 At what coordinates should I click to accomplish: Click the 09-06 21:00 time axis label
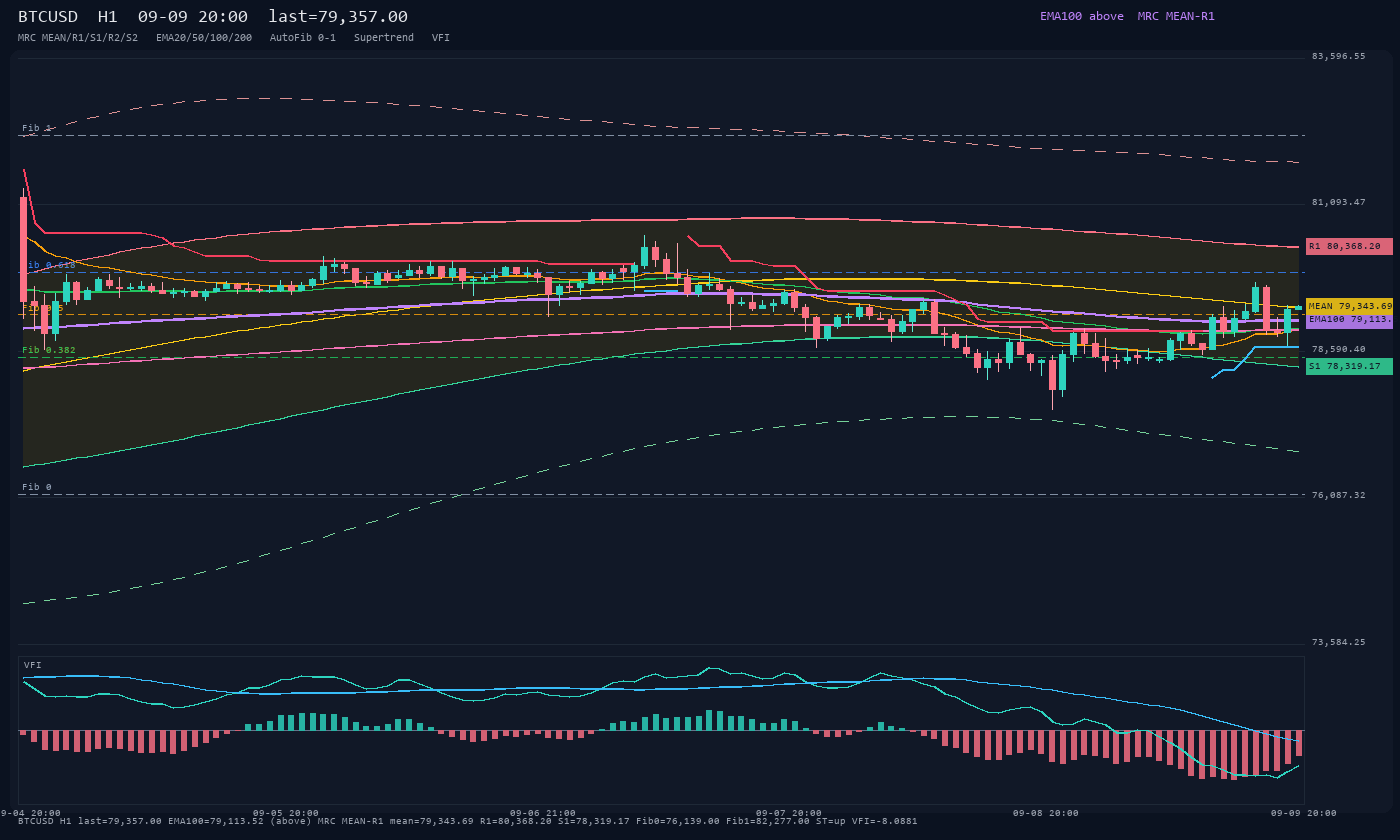(543, 813)
